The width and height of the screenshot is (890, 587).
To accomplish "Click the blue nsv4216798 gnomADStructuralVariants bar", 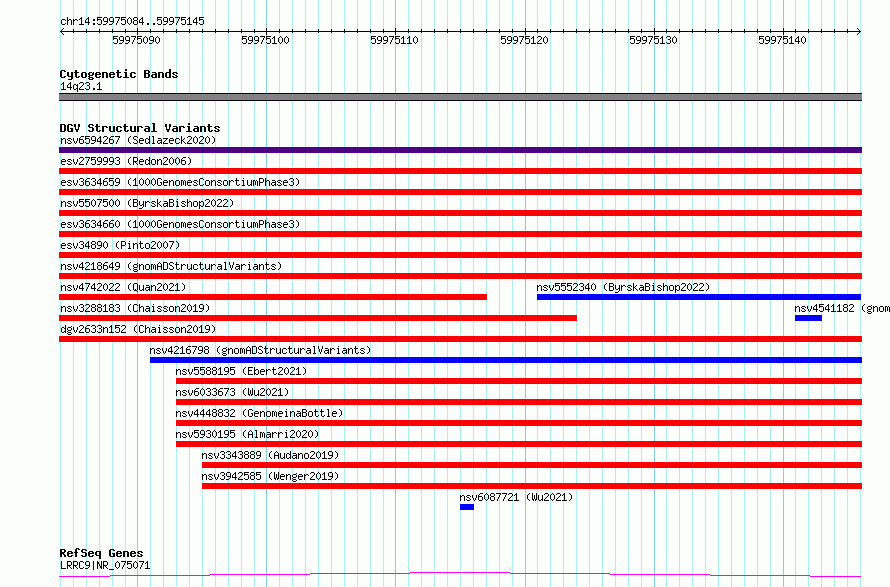I will [506, 360].
